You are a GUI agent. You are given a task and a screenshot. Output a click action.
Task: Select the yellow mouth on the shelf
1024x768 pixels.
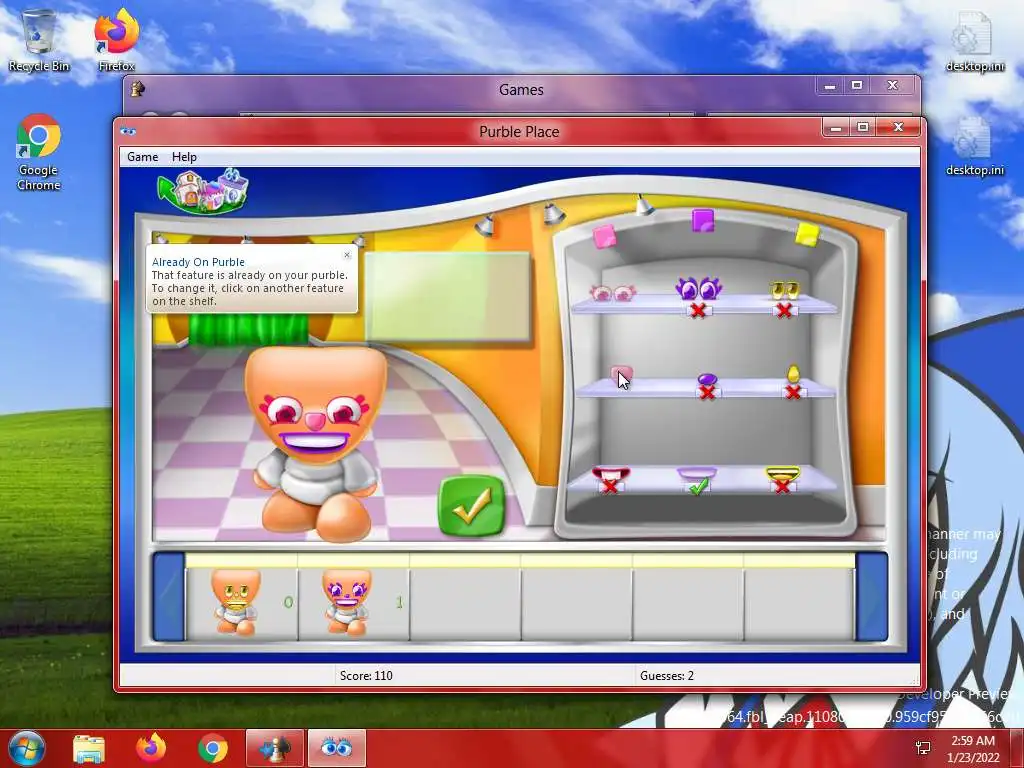point(782,473)
